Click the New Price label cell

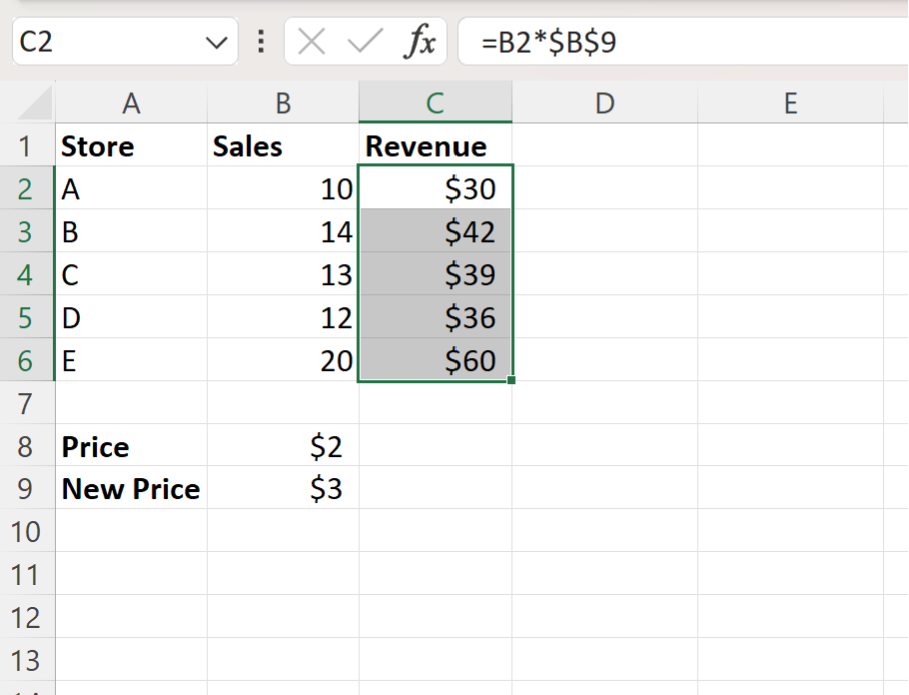pos(132,489)
